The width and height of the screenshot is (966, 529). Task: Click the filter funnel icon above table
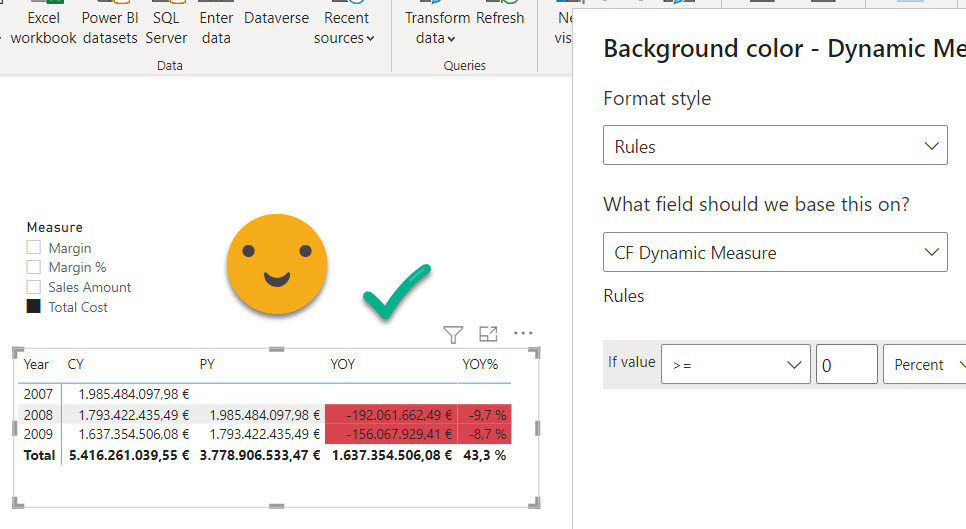[x=453, y=334]
